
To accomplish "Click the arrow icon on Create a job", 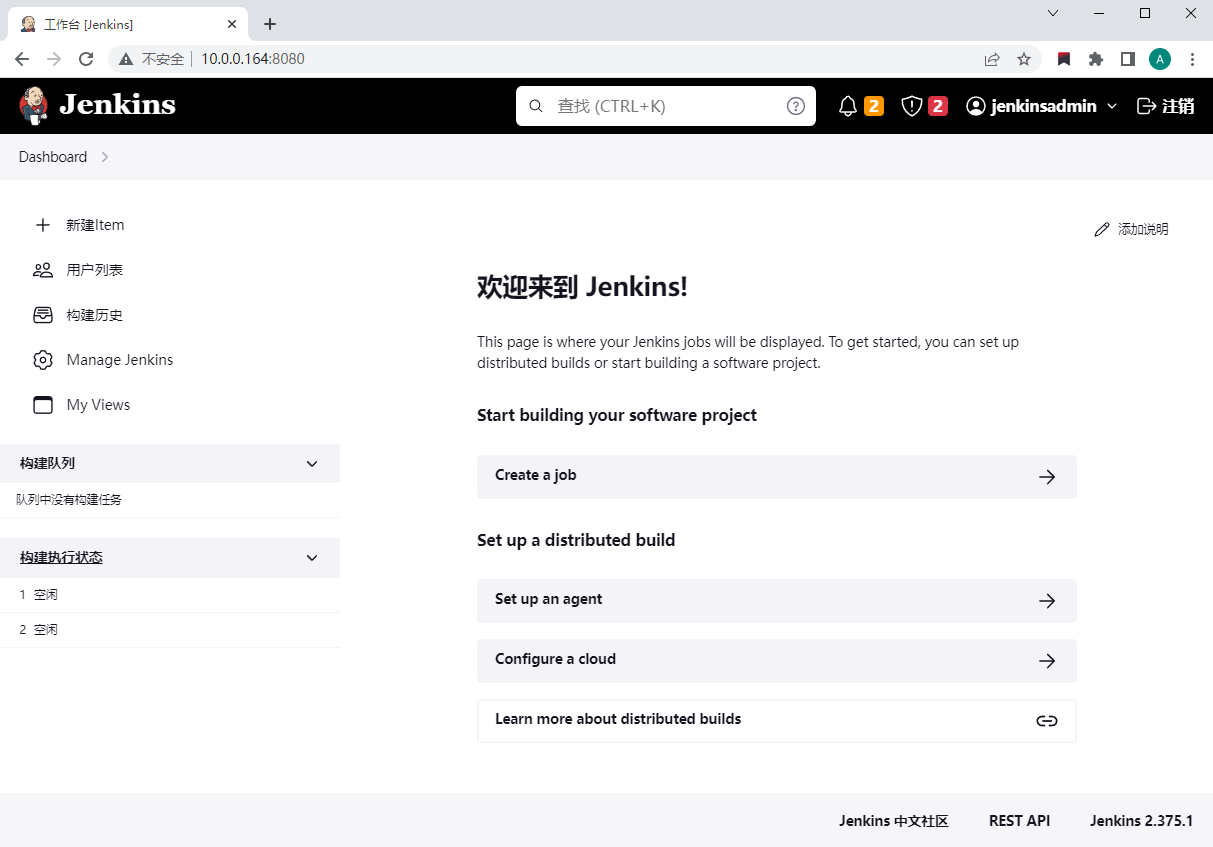I will point(1047,477).
